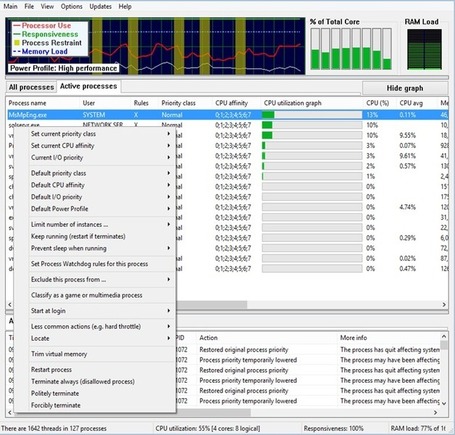Open the View menu
The height and width of the screenshot is (435, 455).
click(47, 6)
